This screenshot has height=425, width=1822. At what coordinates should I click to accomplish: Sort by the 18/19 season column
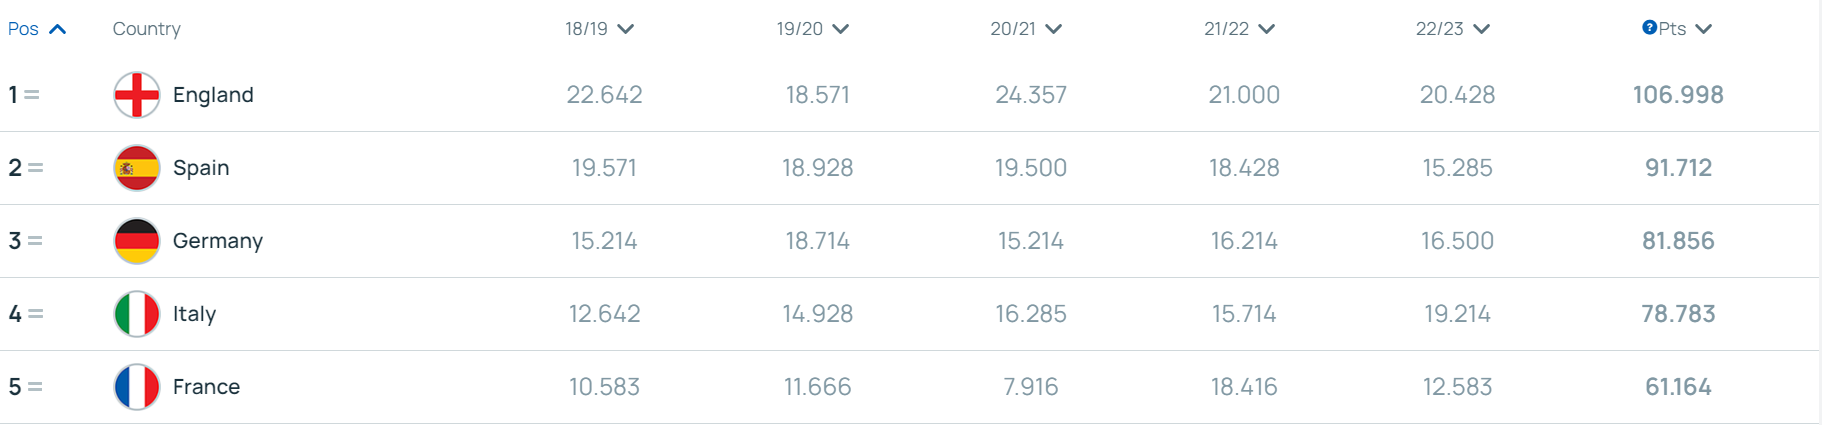point(599,29)
